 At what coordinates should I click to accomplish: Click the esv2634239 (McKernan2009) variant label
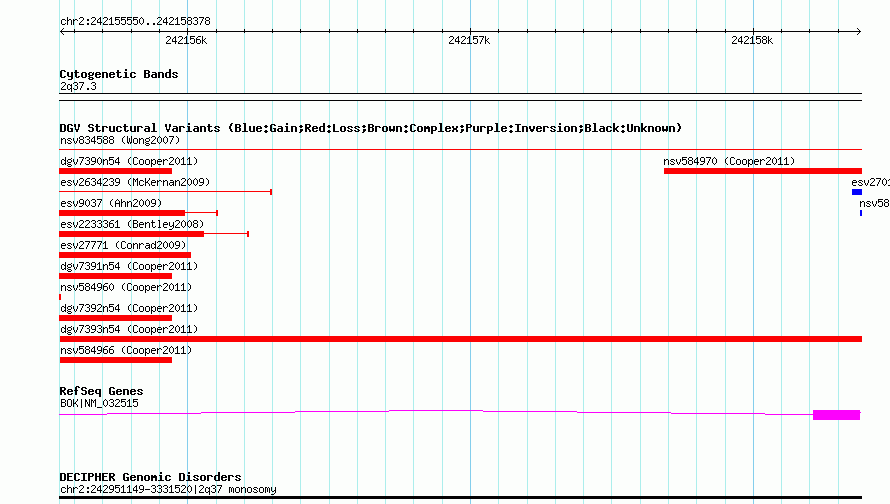pyautogui.click(x=135, y=182)
